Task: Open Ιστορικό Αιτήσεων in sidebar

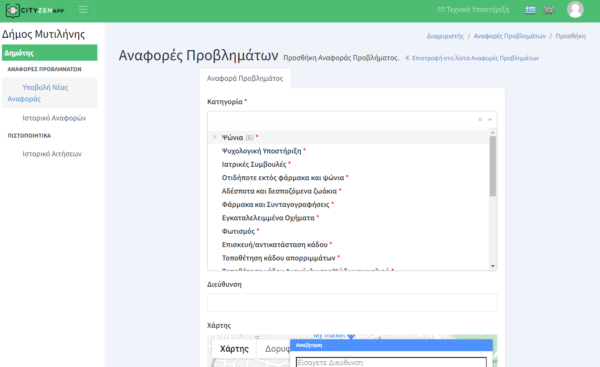Action: coord(52,154)
